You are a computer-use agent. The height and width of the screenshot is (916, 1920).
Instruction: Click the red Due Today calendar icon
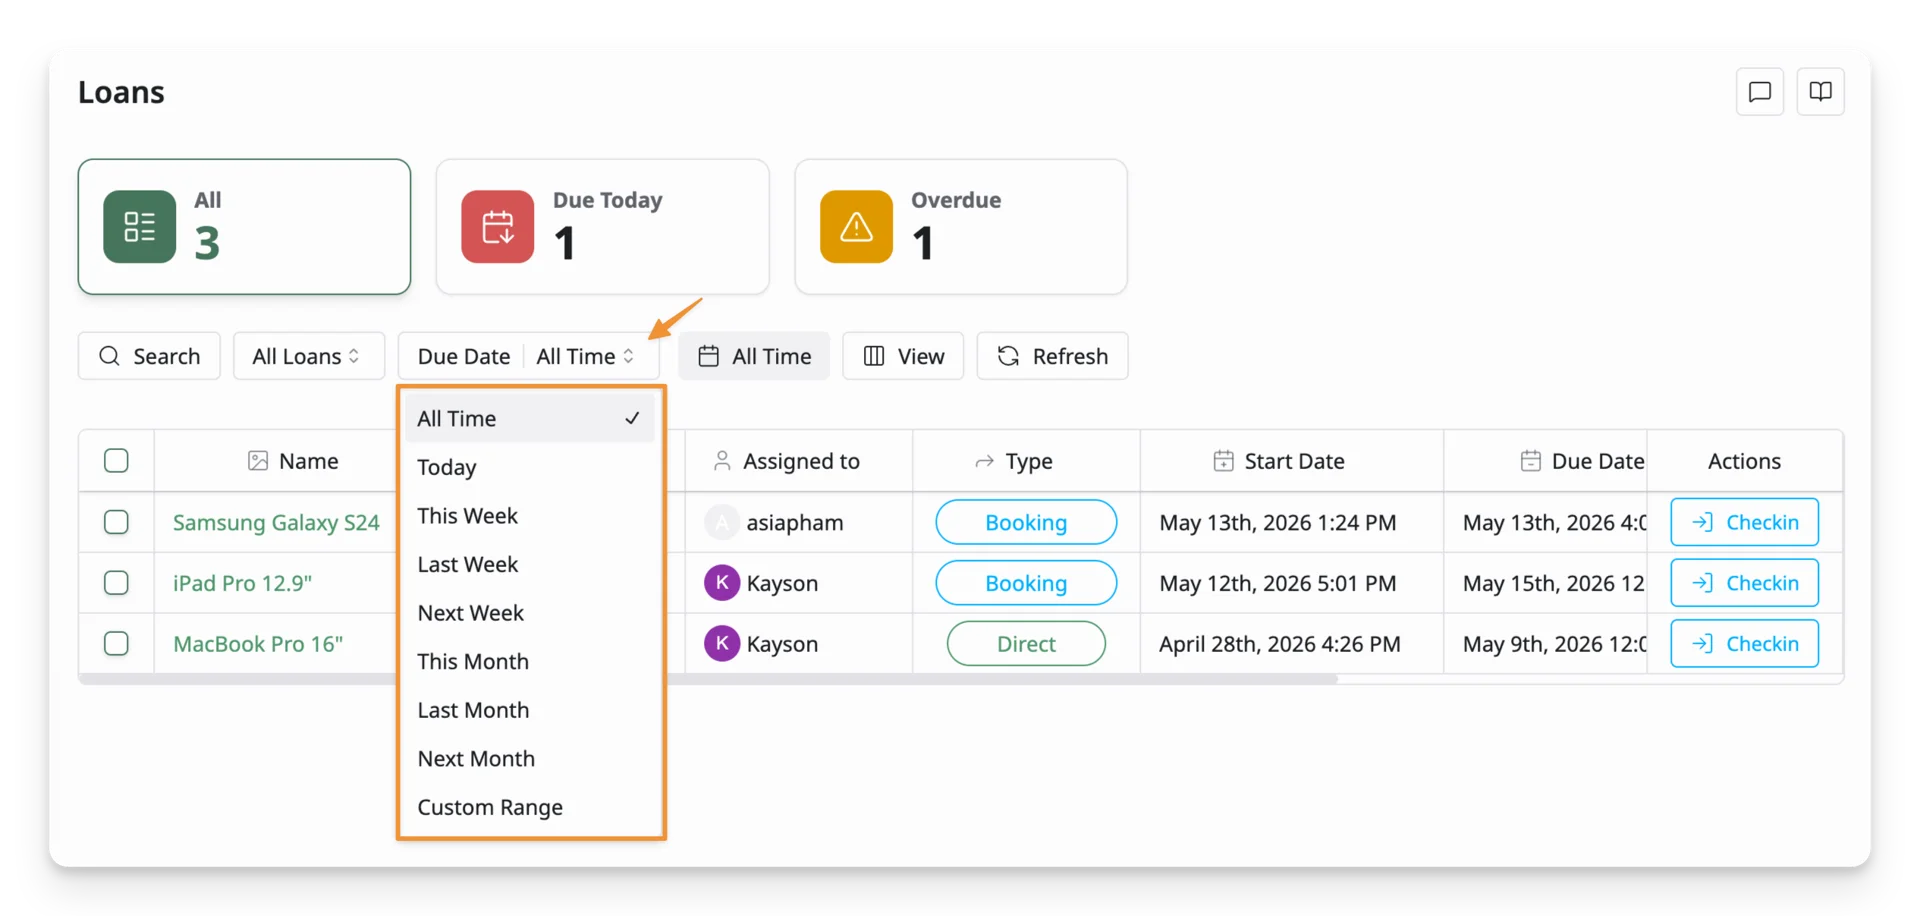pyautogui.click(x=498, y=227)
